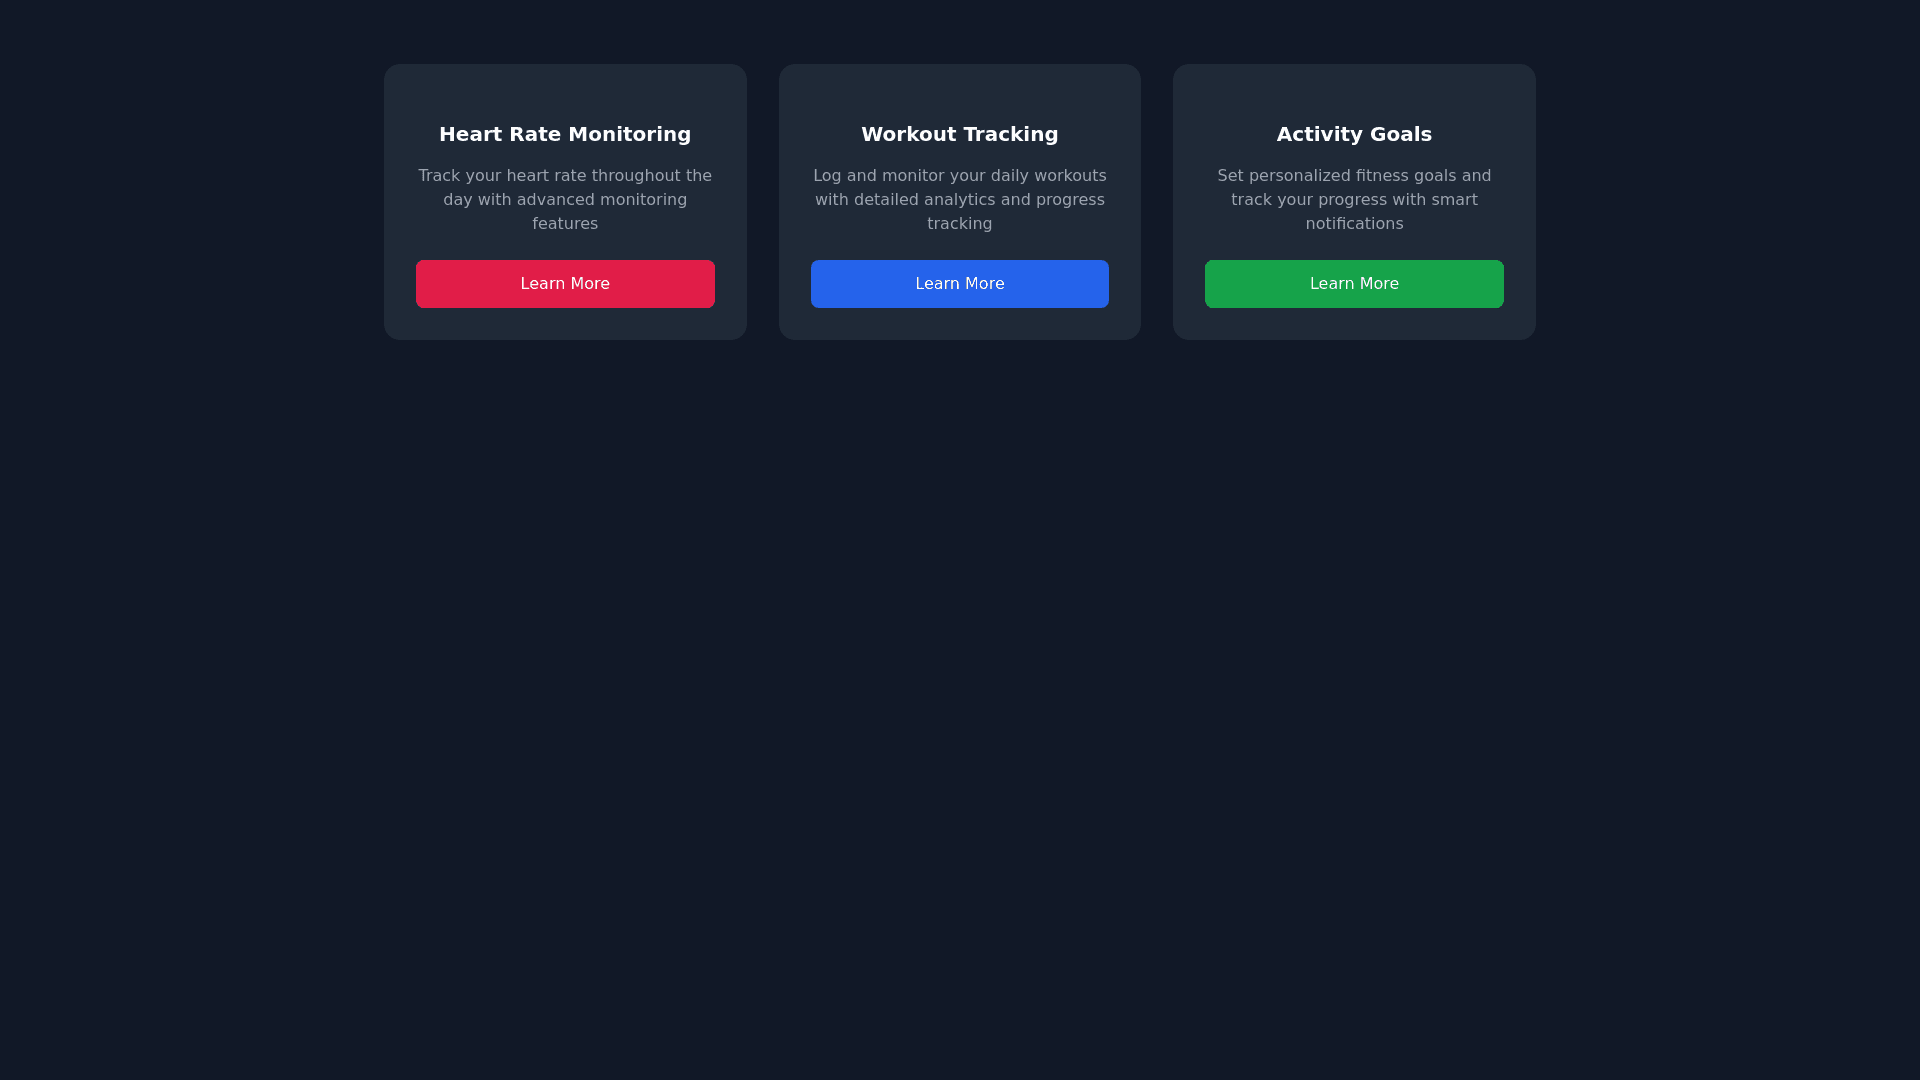Image resolution: width=1920 pixels, height=1080 pixels.
Task: Select the Workout Tracking heading
Action: pos(959,134)
